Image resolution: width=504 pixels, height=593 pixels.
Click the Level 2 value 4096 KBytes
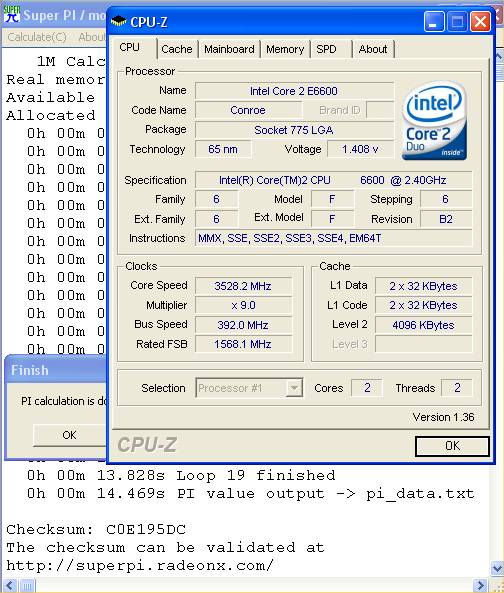[423, 325]
